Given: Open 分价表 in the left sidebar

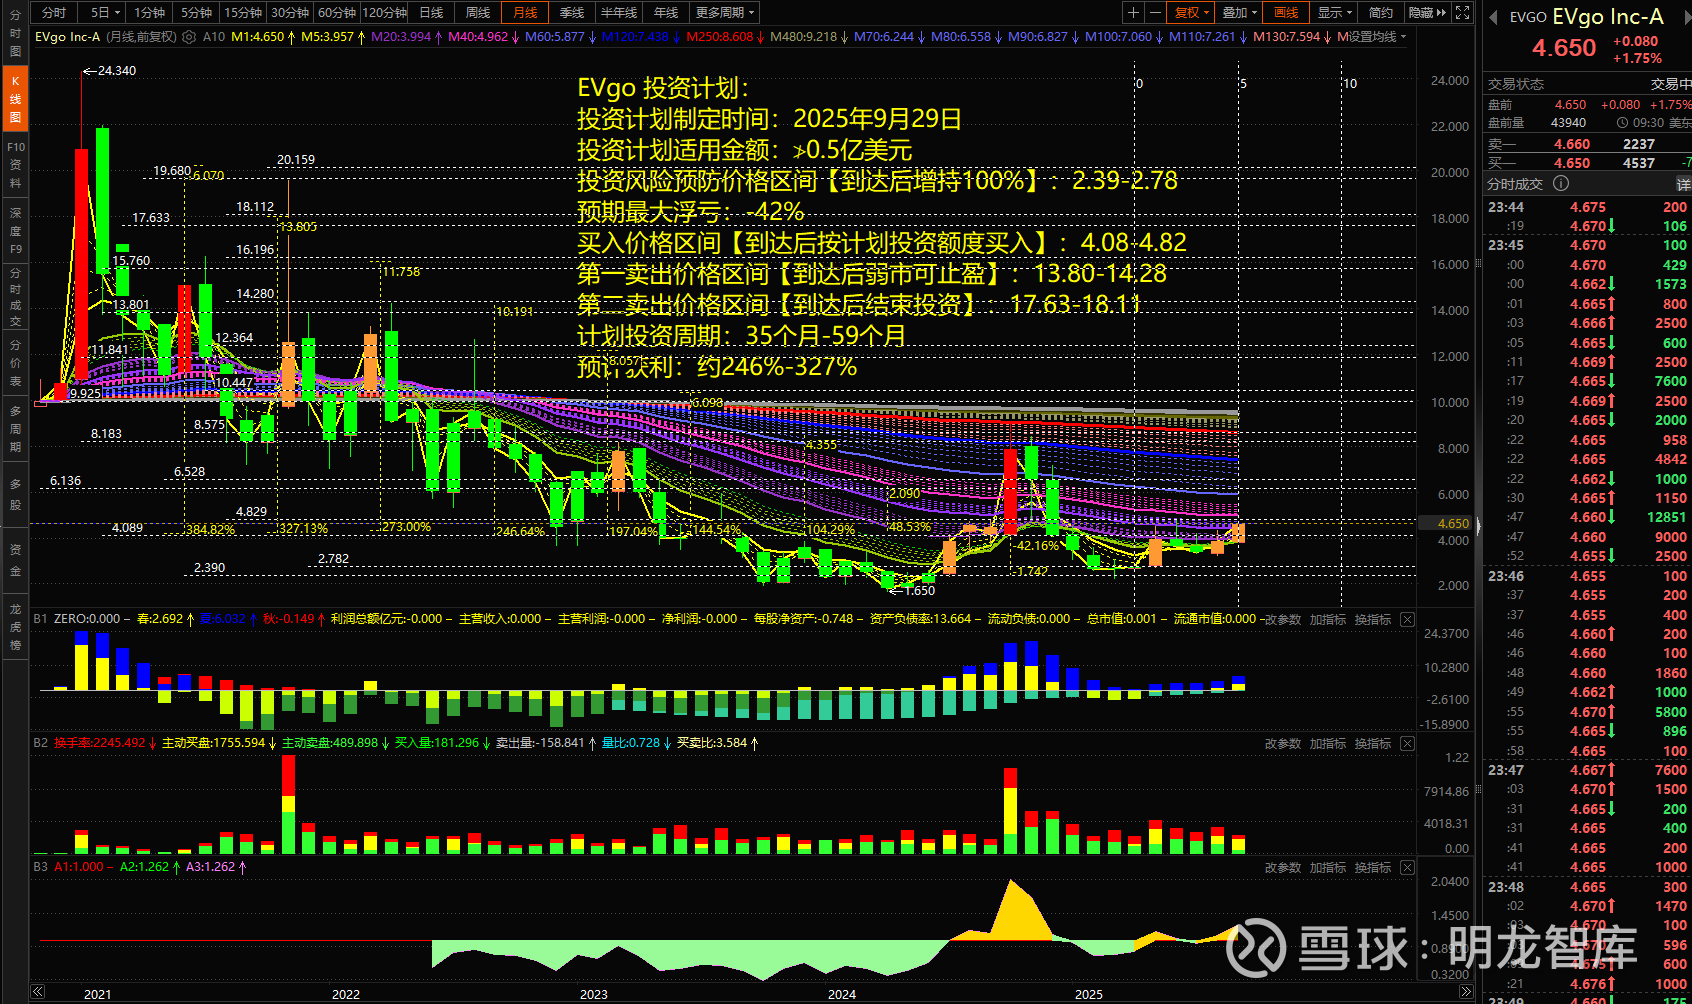Looking at the screenshot, I should (x=15, y=363).
